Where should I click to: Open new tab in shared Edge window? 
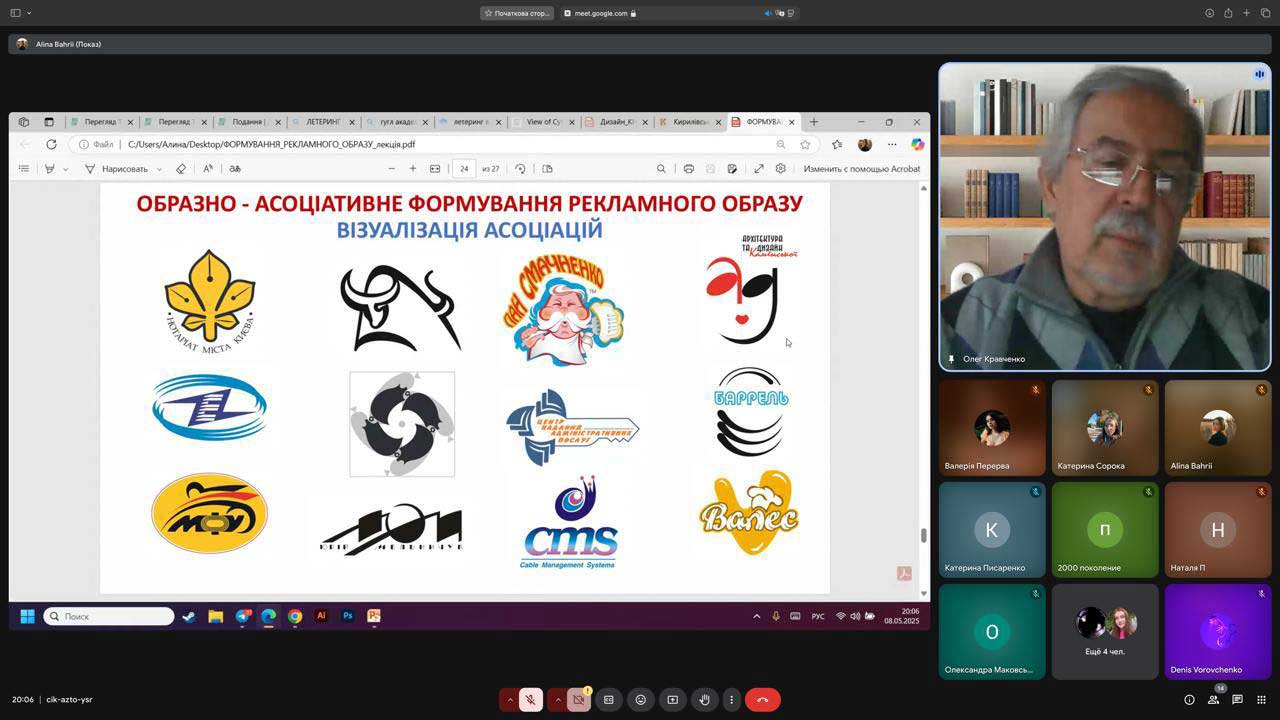tap(814, 122)
